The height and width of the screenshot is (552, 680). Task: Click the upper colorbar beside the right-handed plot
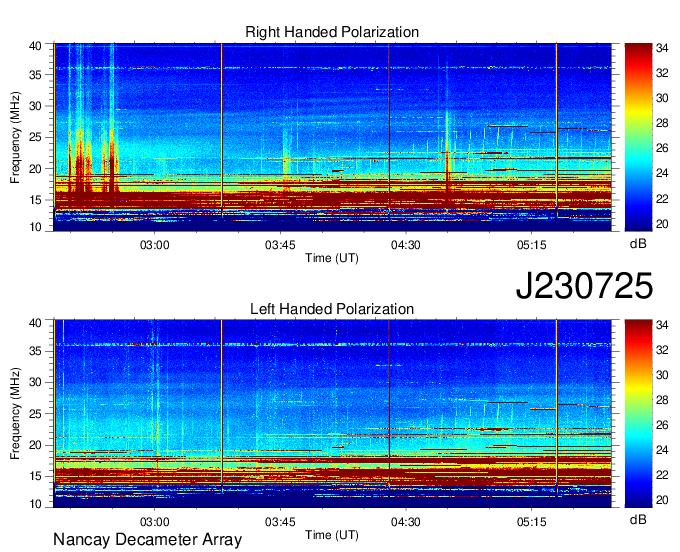pos(638,137)
